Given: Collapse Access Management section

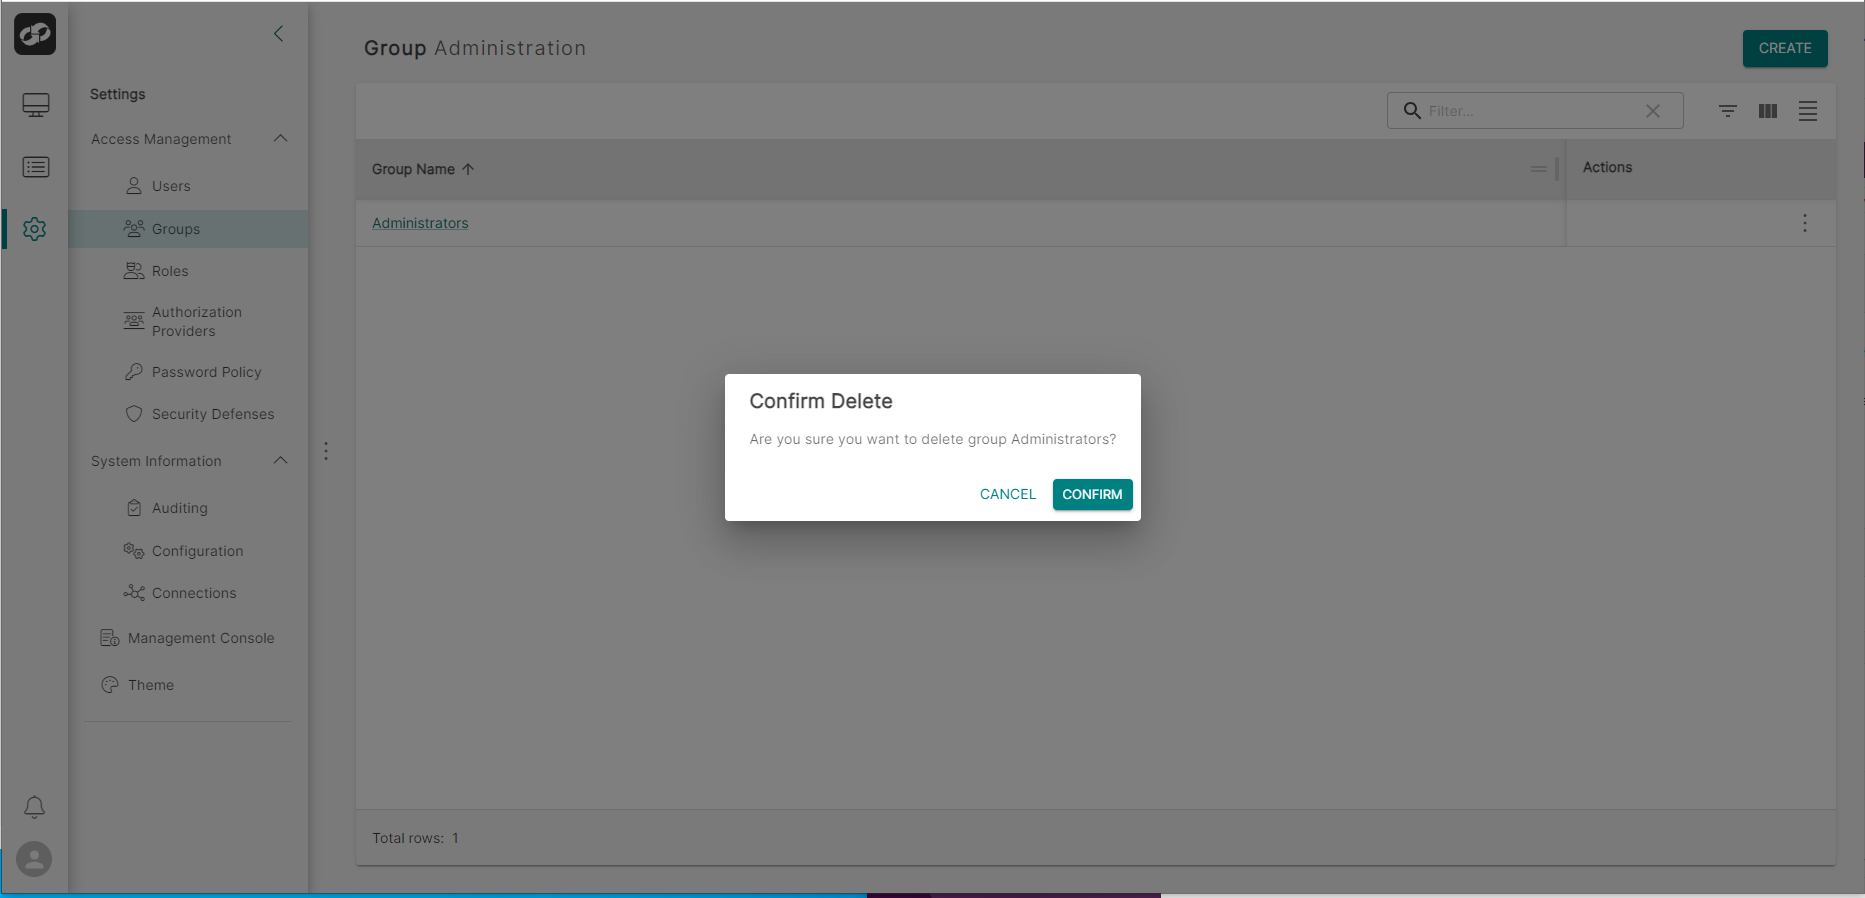Looking at the screenshot, I should click(x=281, y=138).
